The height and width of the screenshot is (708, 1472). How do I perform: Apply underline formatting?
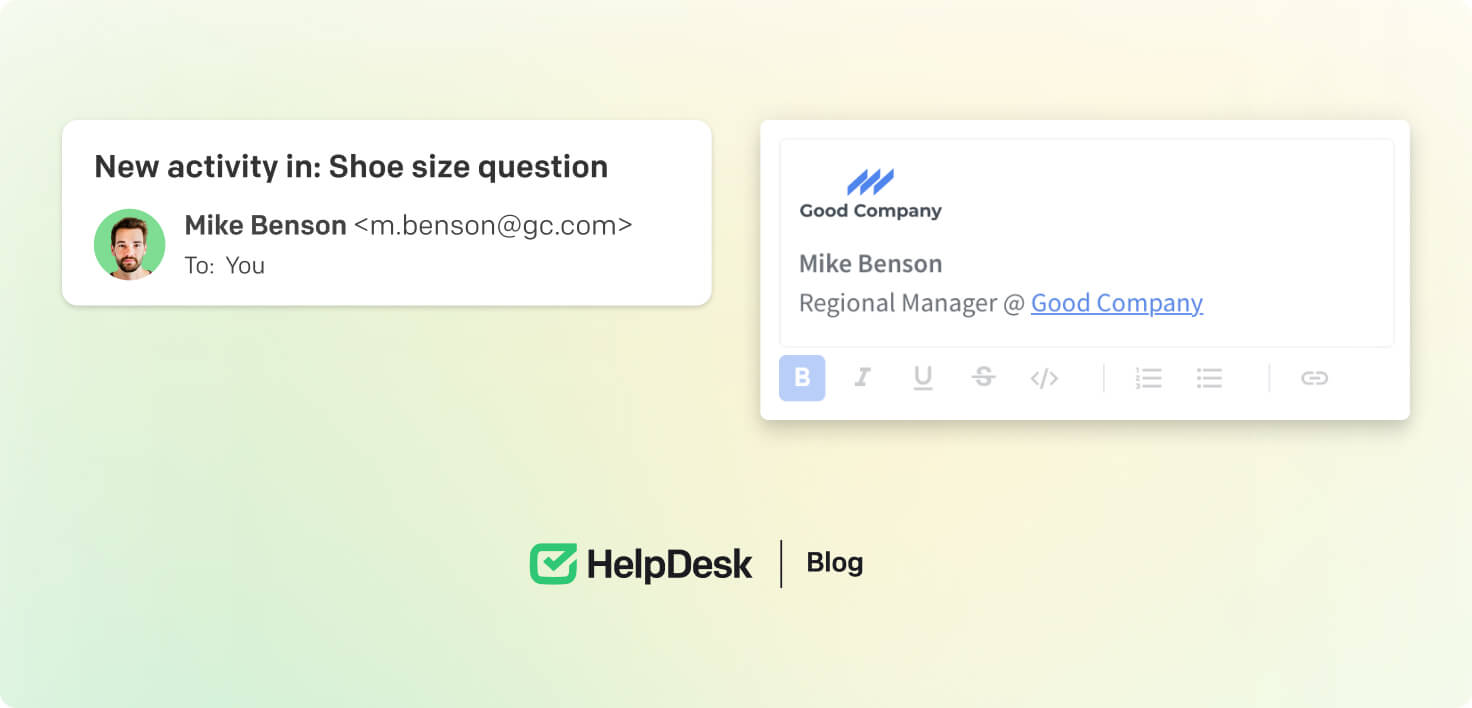[923, 378]
